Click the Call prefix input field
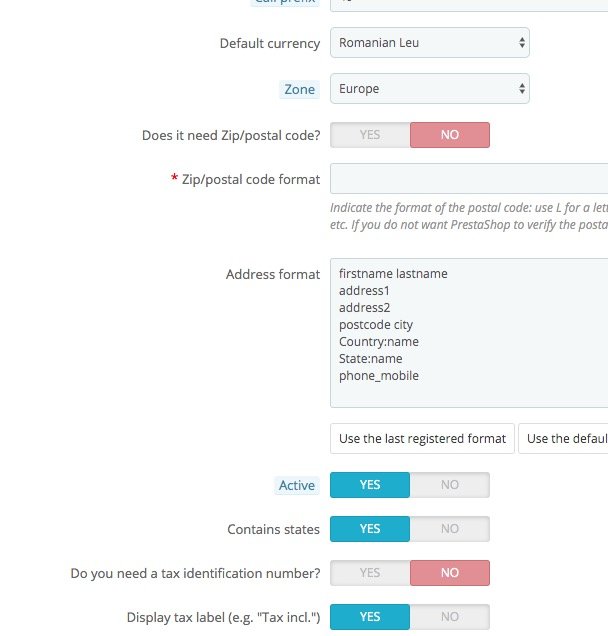This screenshot has width=608, height=636. [468, 4]
